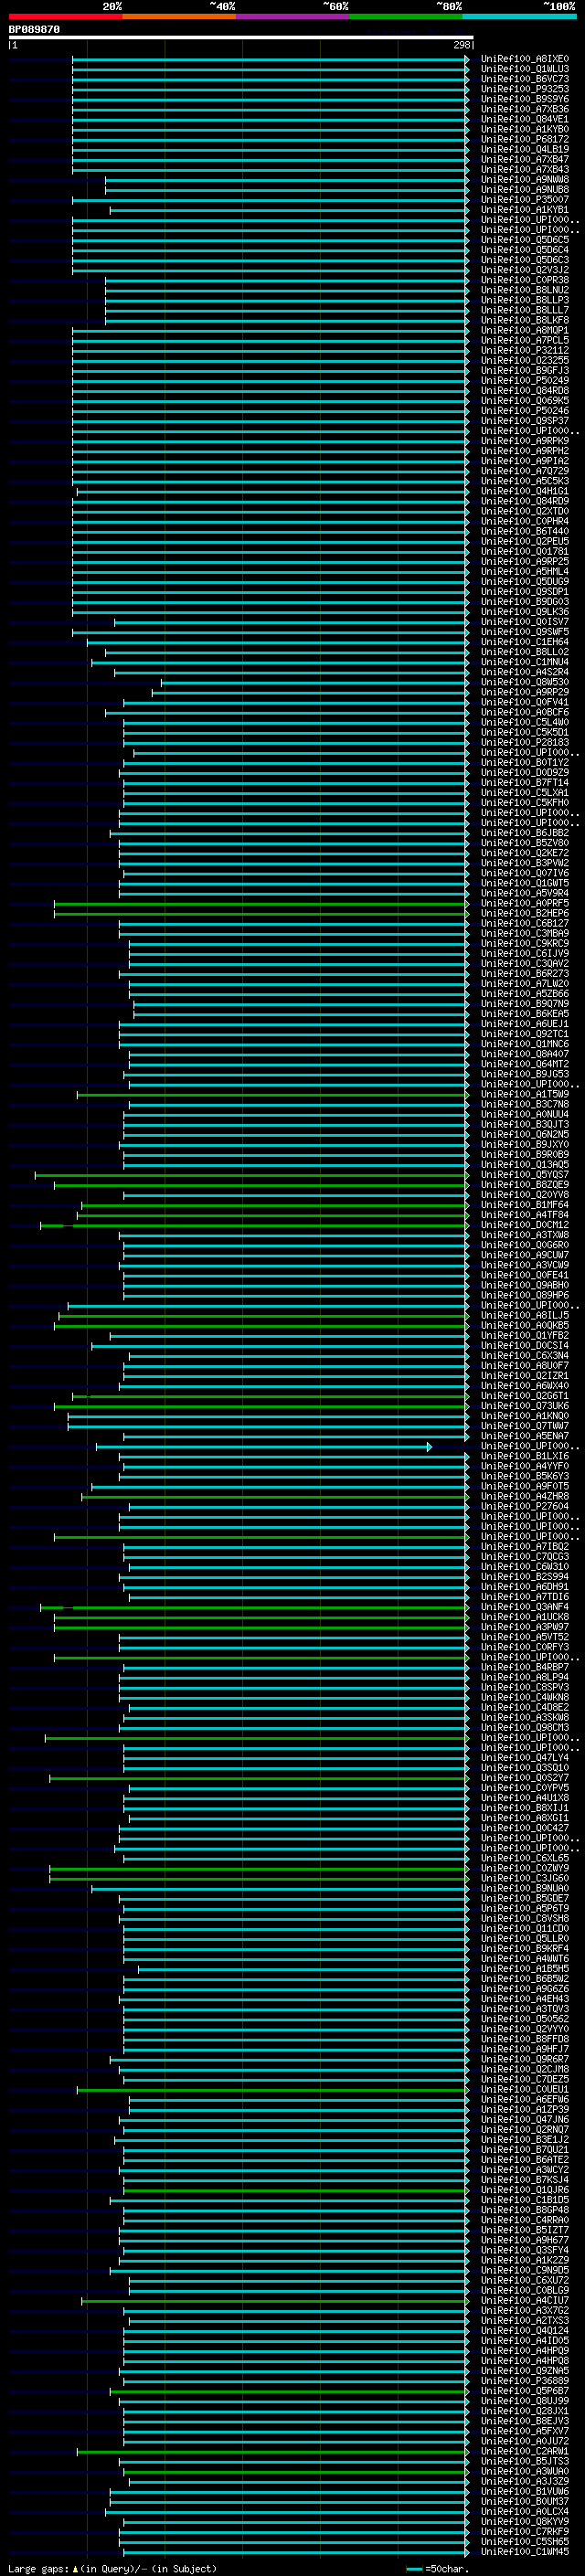Select label UniRef100_C2ARW1
The image size is (585, 2576).
pyautogui.click(x=525, y=2451)
